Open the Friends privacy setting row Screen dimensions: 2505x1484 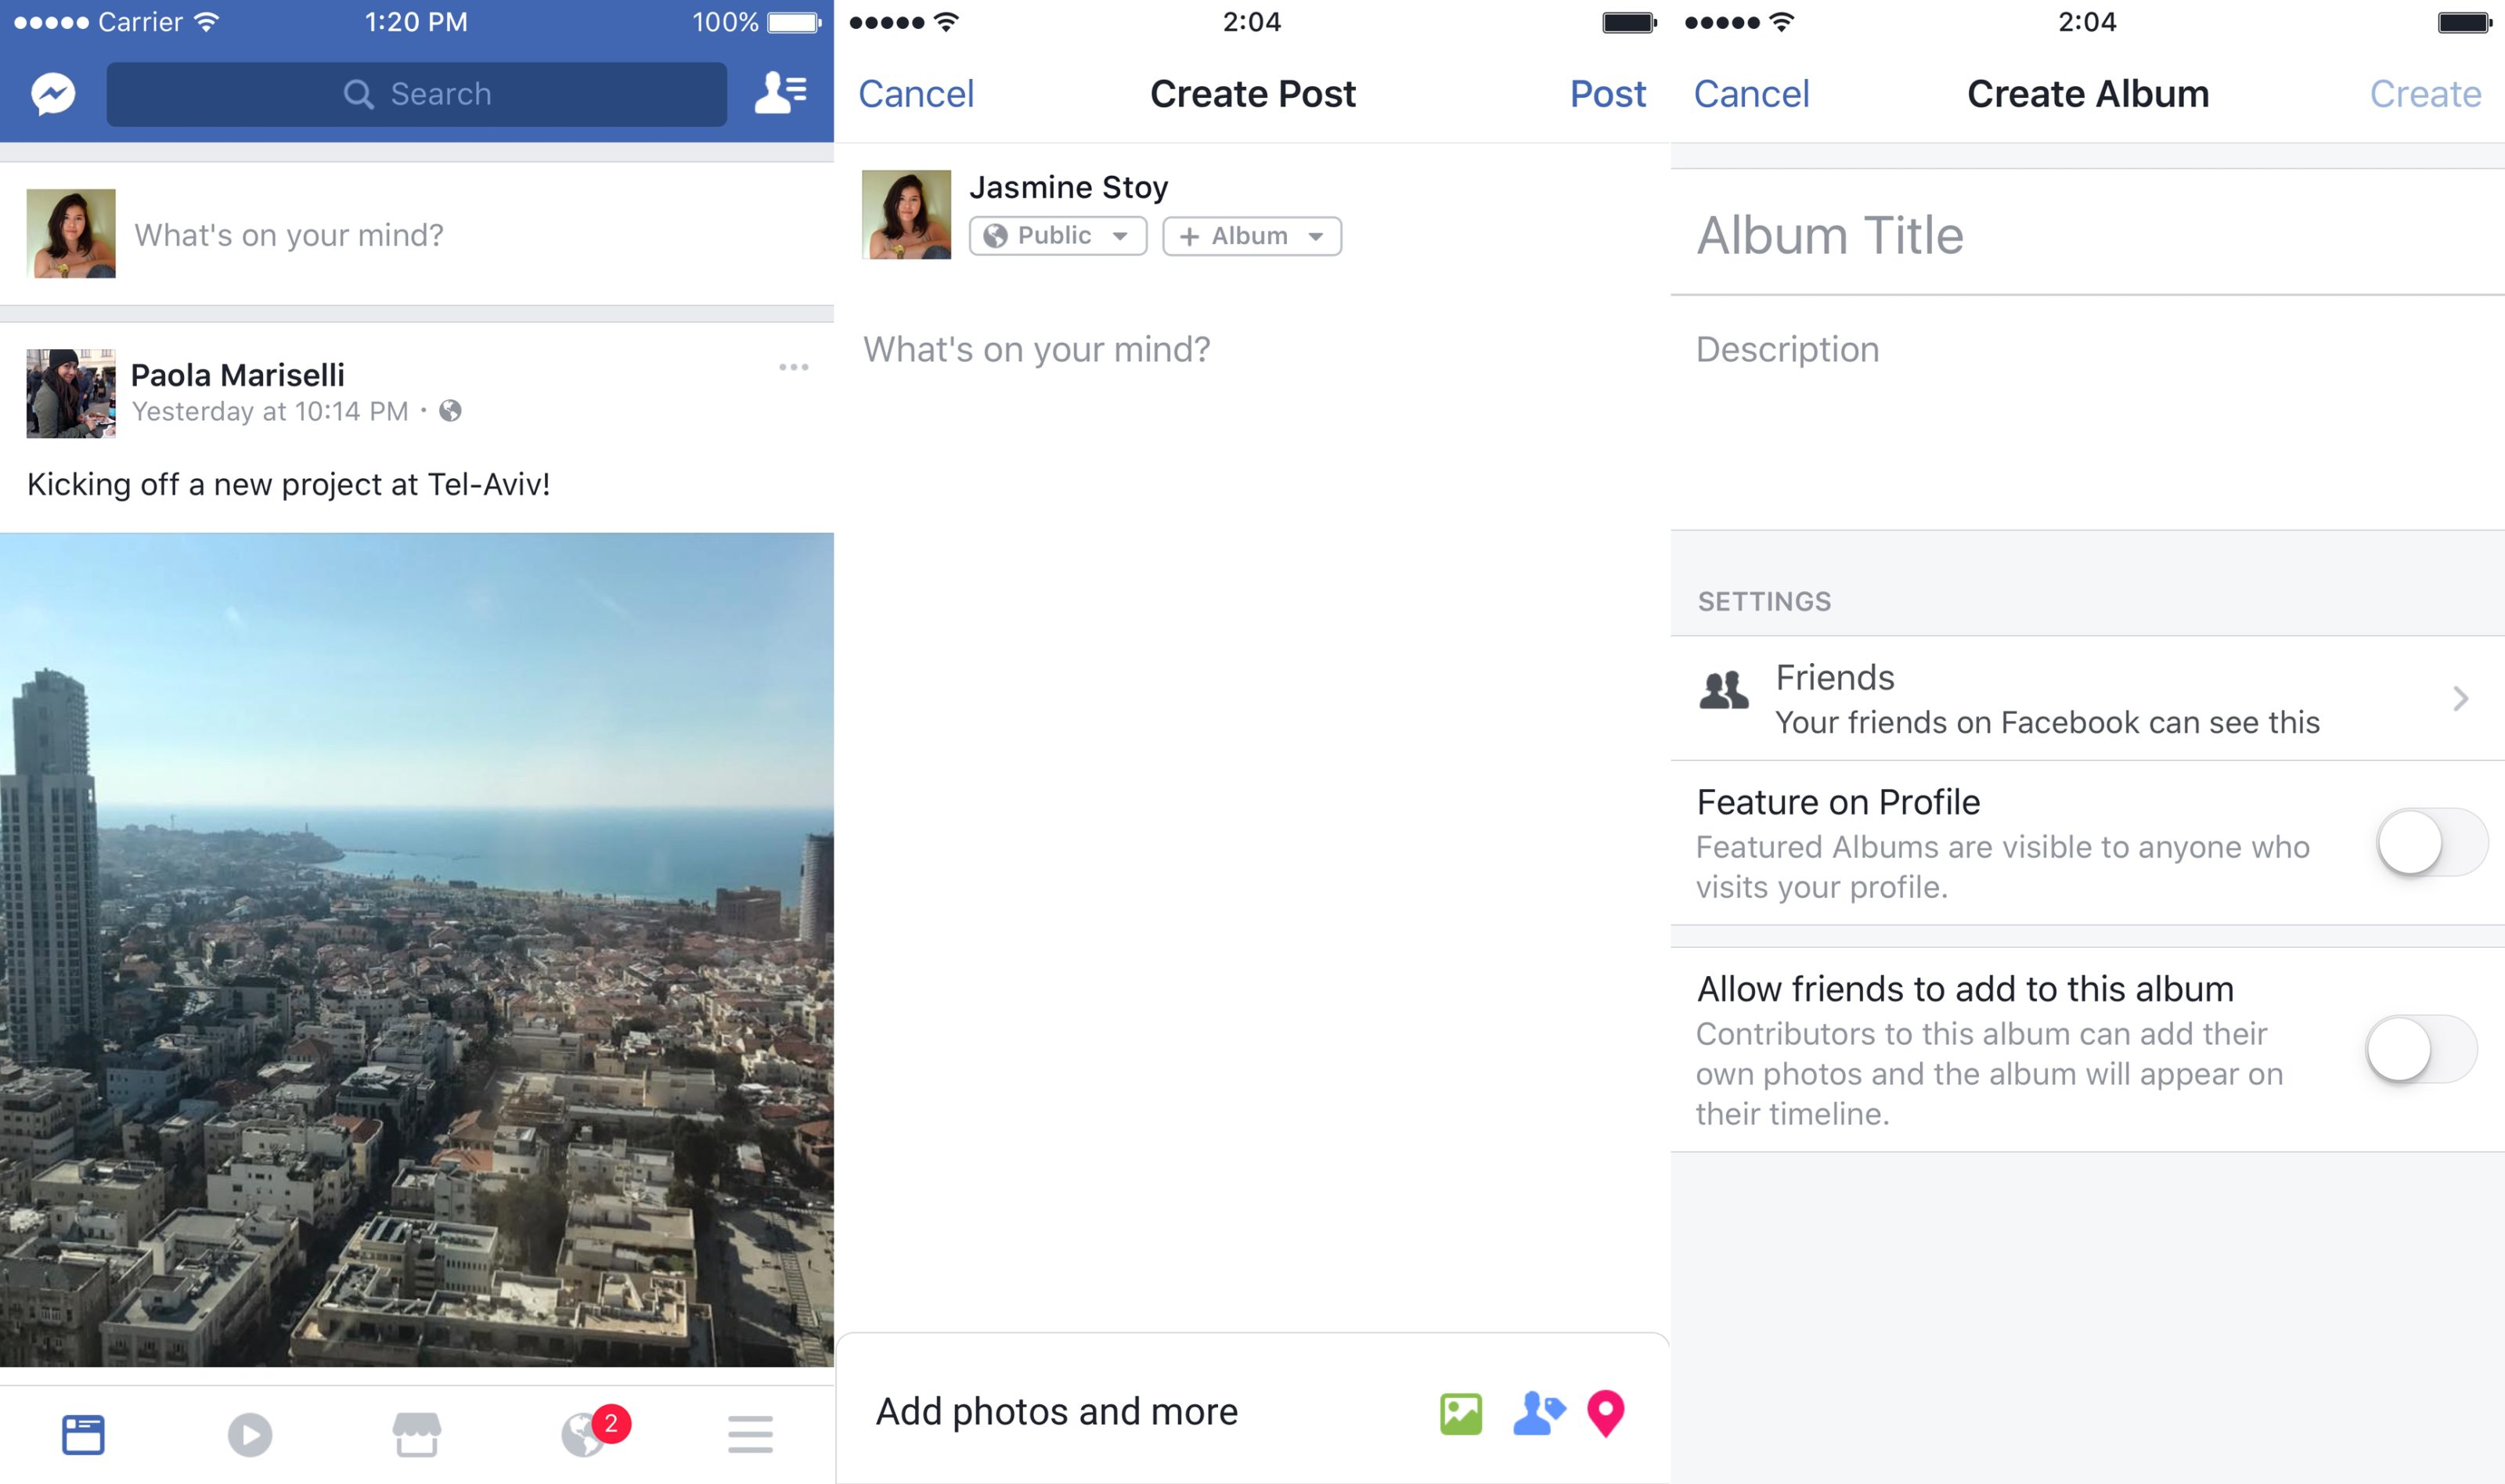click(2087, 698)
